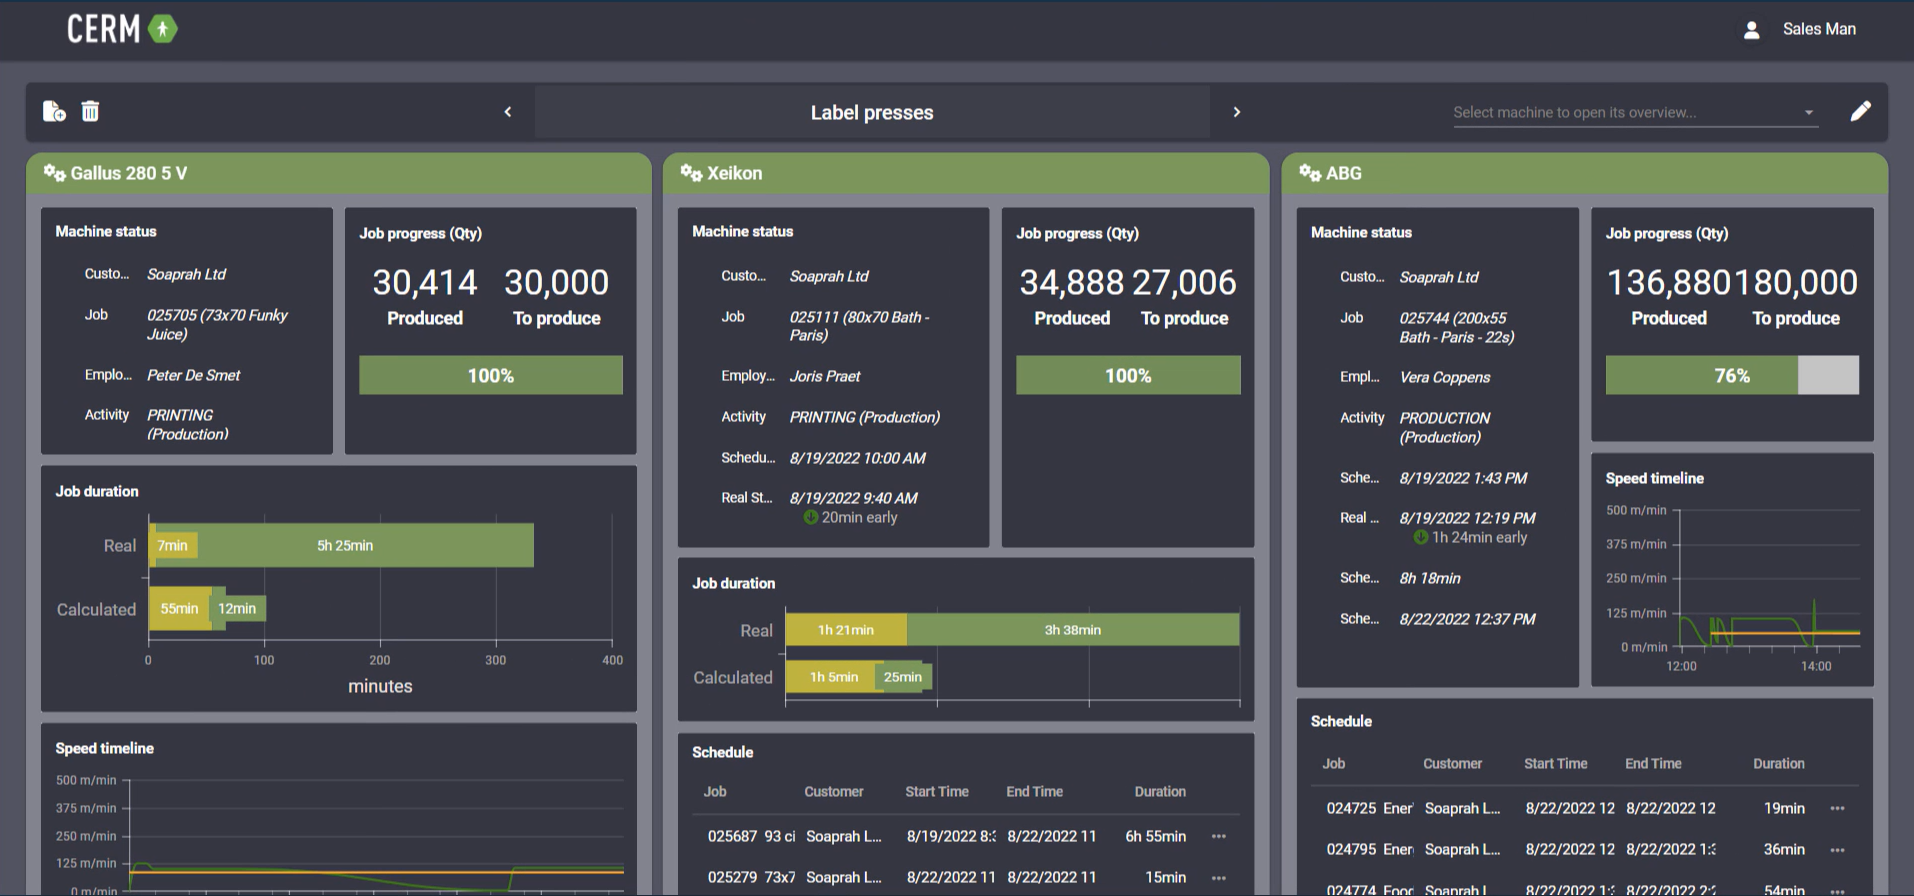Select Xeikon schedule row for job 025279

966,877
